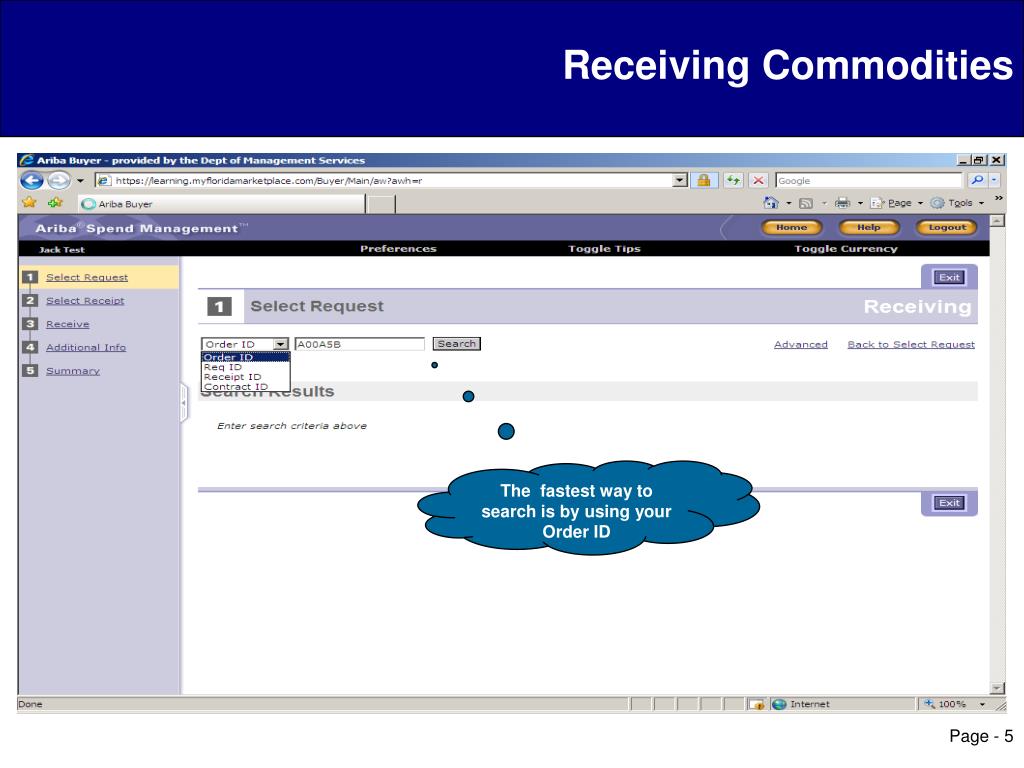Image resolution: width=1024 pixels, height=768 pixels.
Task: Go to step 5 Summary
Action: (x=72, y=371)
